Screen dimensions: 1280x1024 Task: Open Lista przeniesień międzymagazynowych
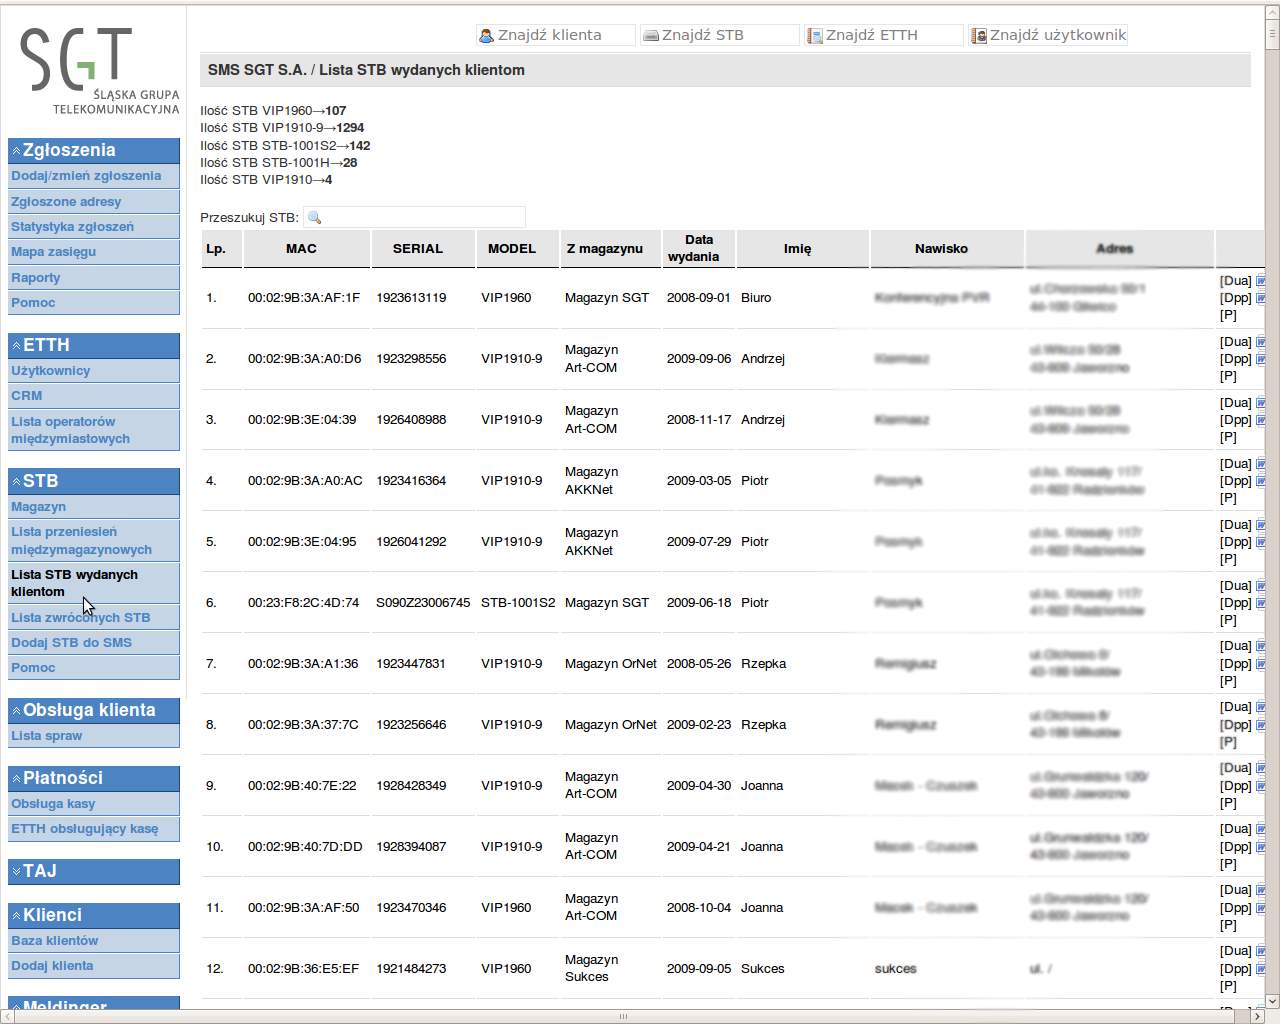[x=94, y=541]
